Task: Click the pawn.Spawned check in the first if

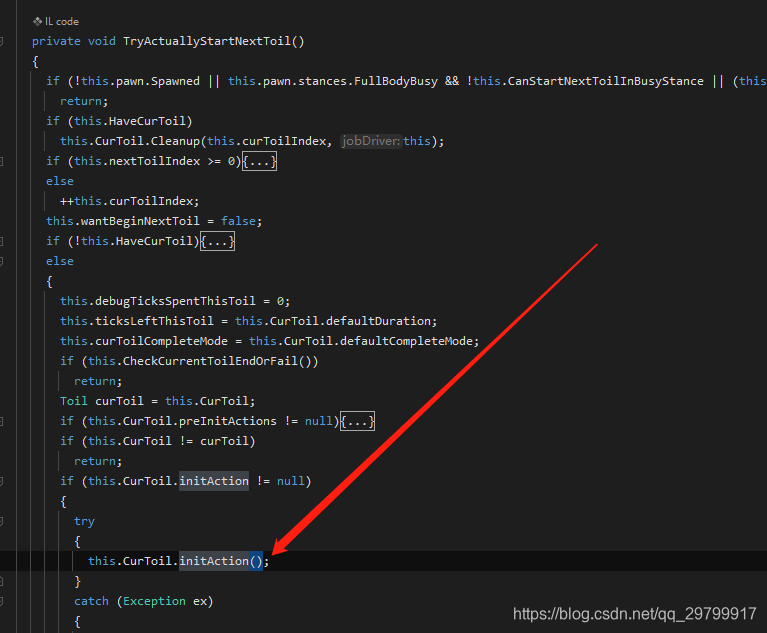Action: coord(140,81)
